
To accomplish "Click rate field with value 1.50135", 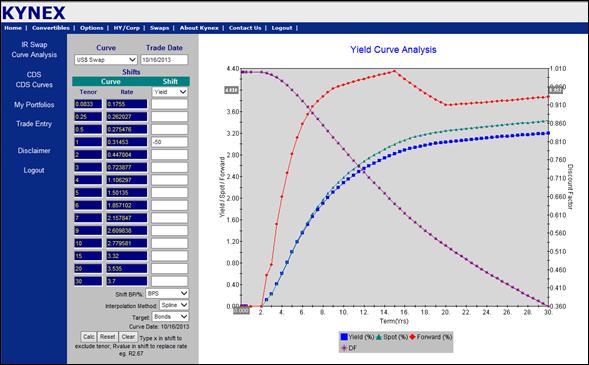I will click(x=127, y=193).
